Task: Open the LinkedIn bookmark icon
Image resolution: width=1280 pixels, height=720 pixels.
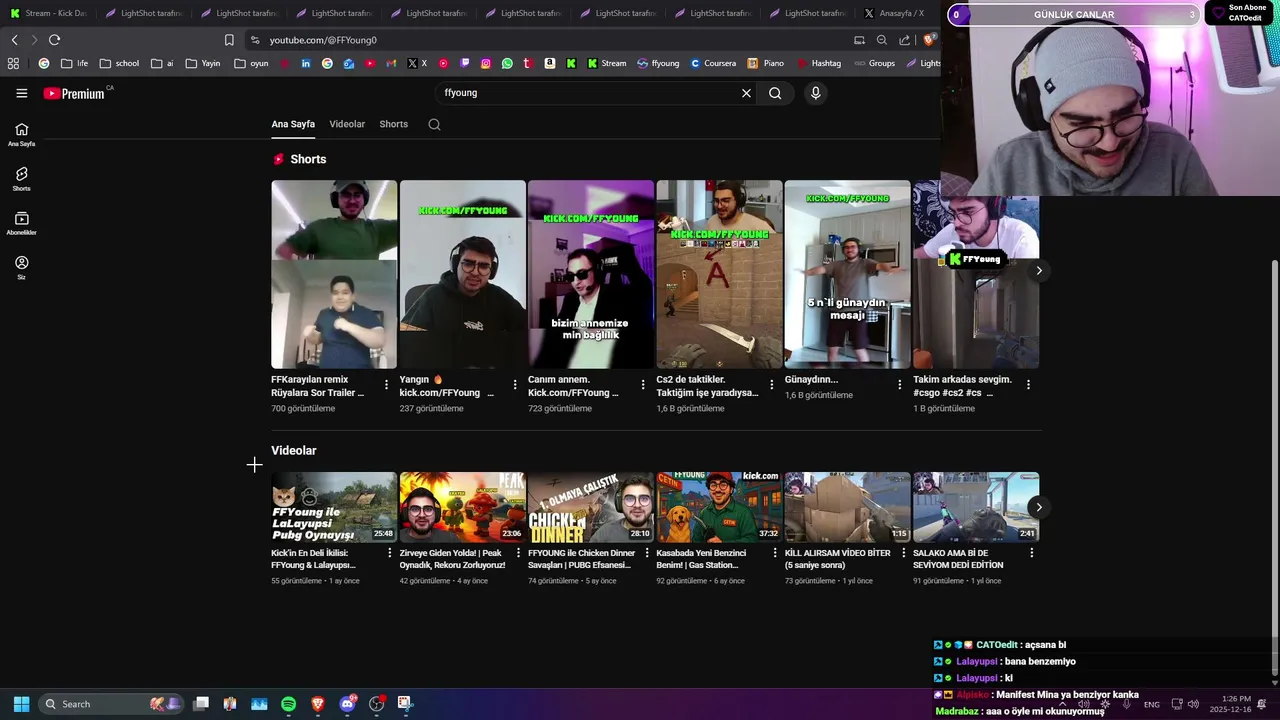Action: pyautogui.click(x=305, y=63)
